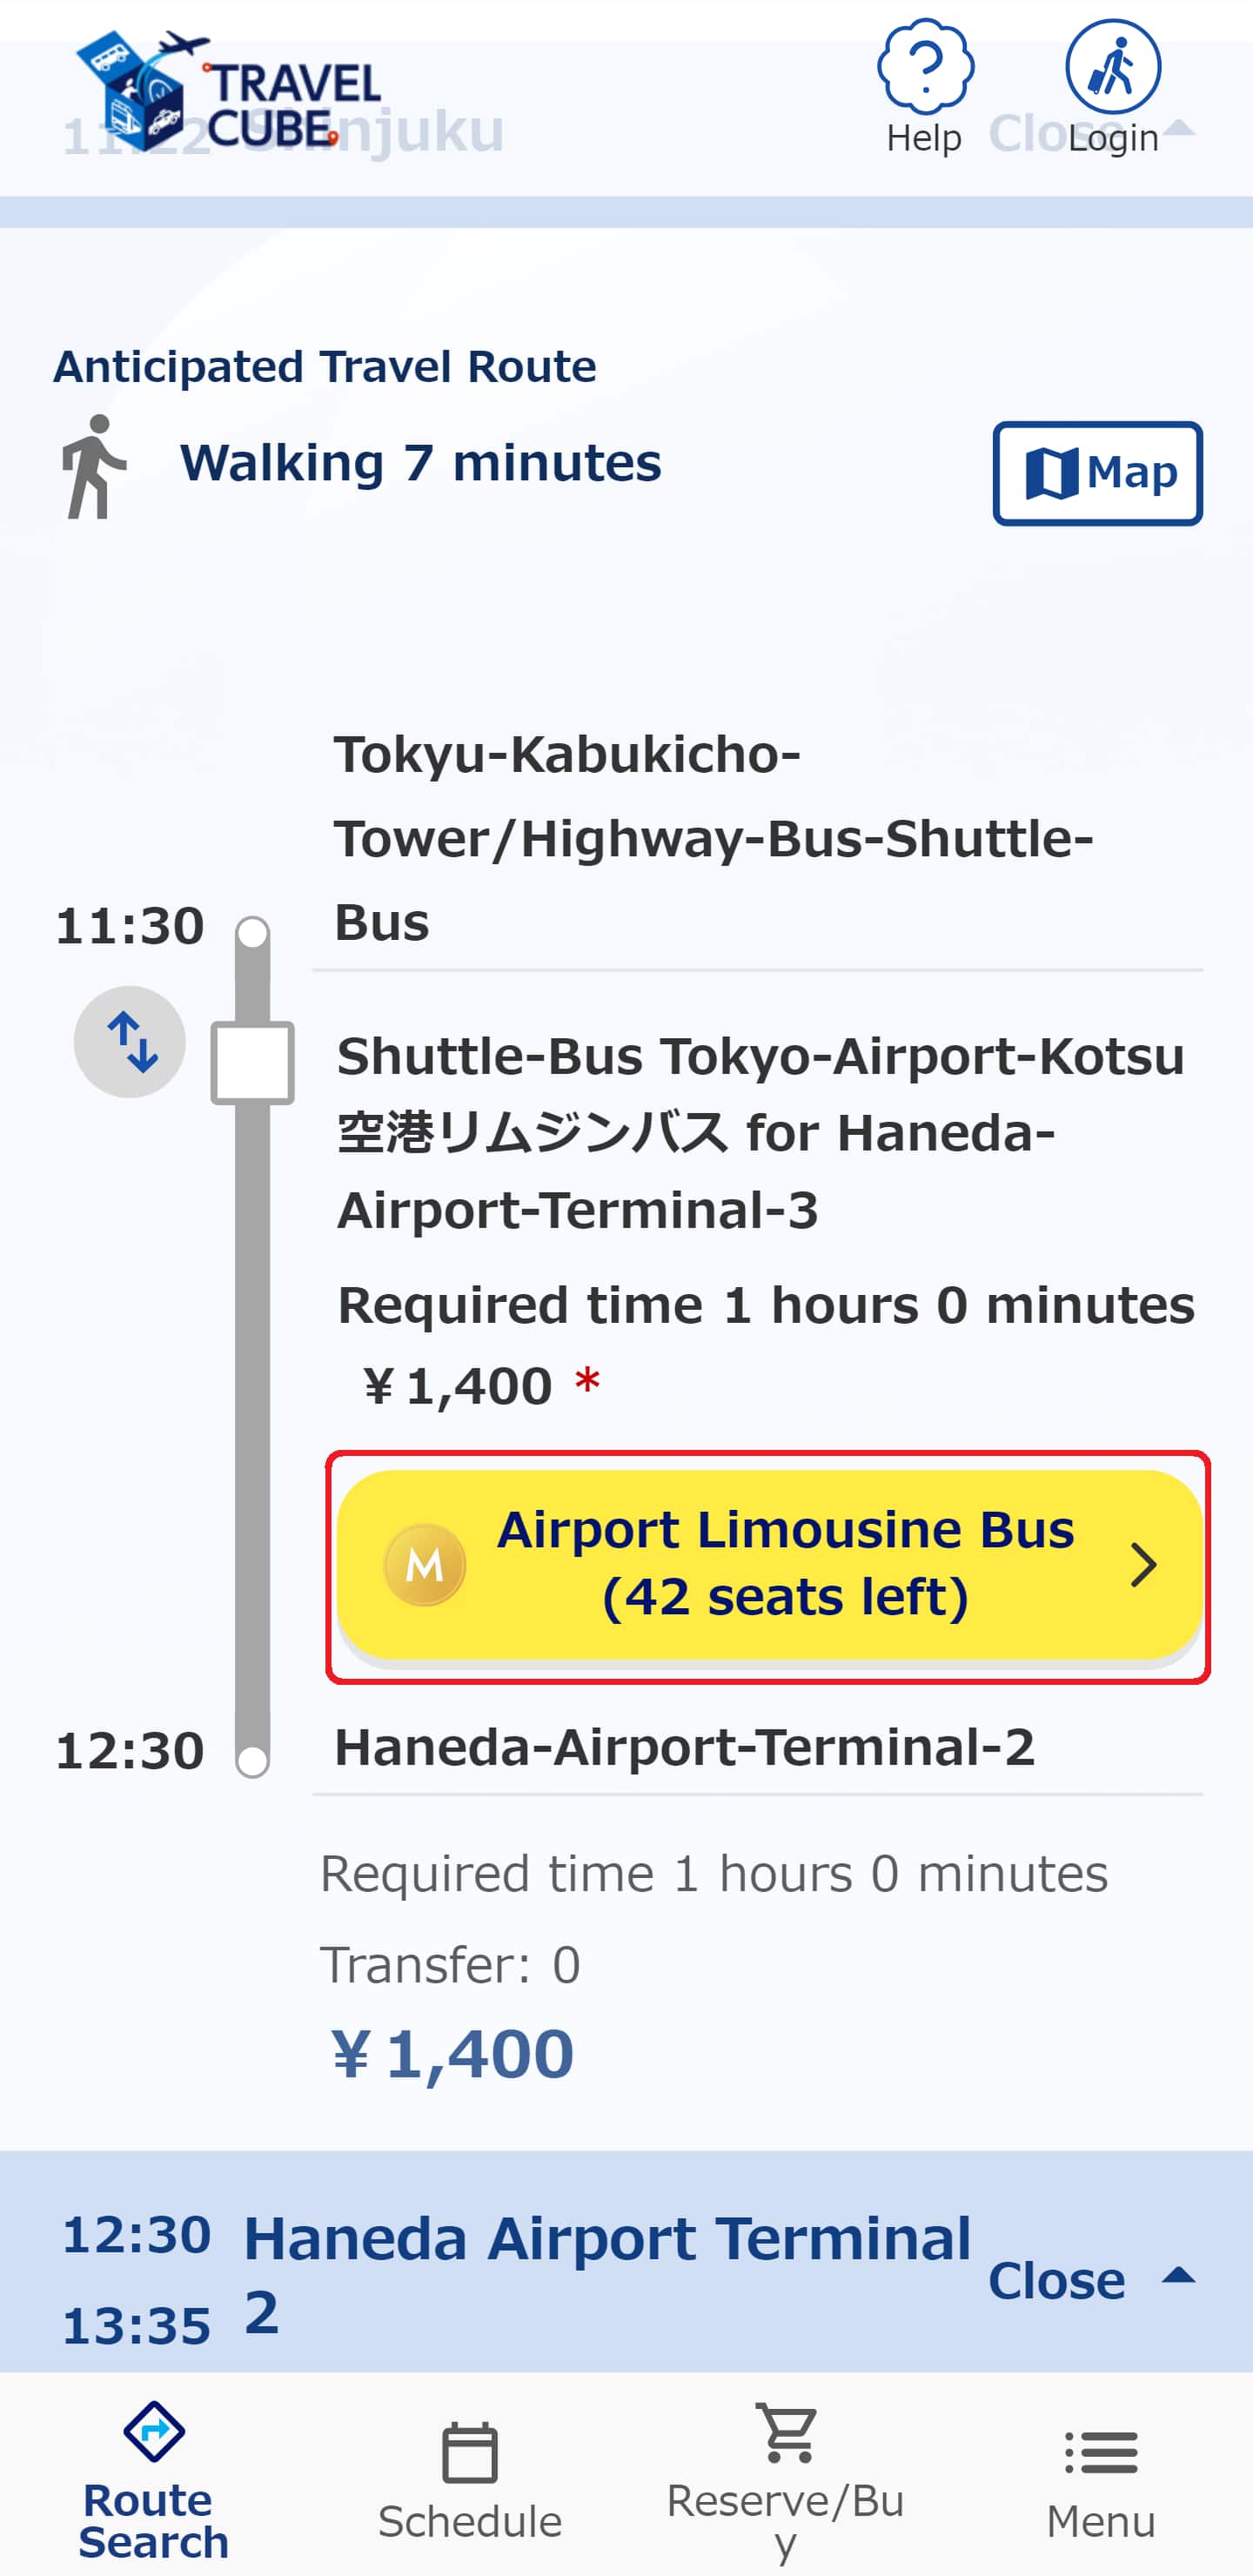1253x2576 pixels.
Task: Tap the 12:30 arrival stop circle
Action: tap(253, 1760)
